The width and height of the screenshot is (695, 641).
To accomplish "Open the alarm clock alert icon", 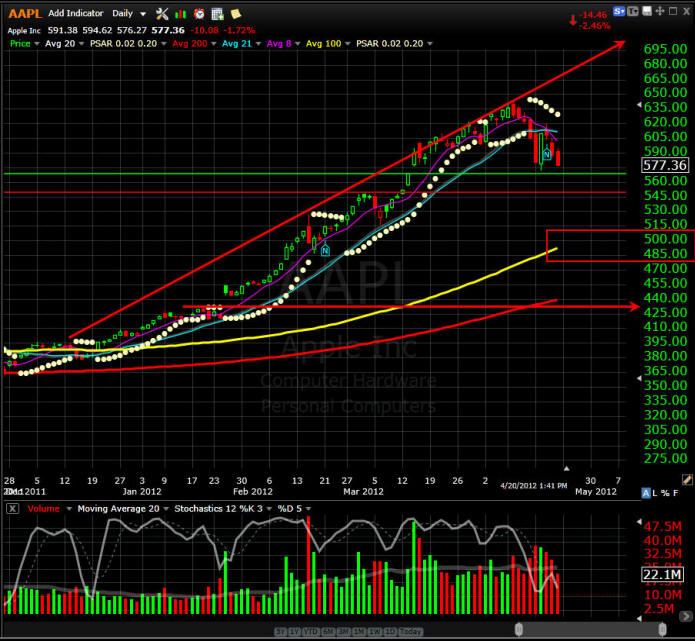I will pos(199,14).
